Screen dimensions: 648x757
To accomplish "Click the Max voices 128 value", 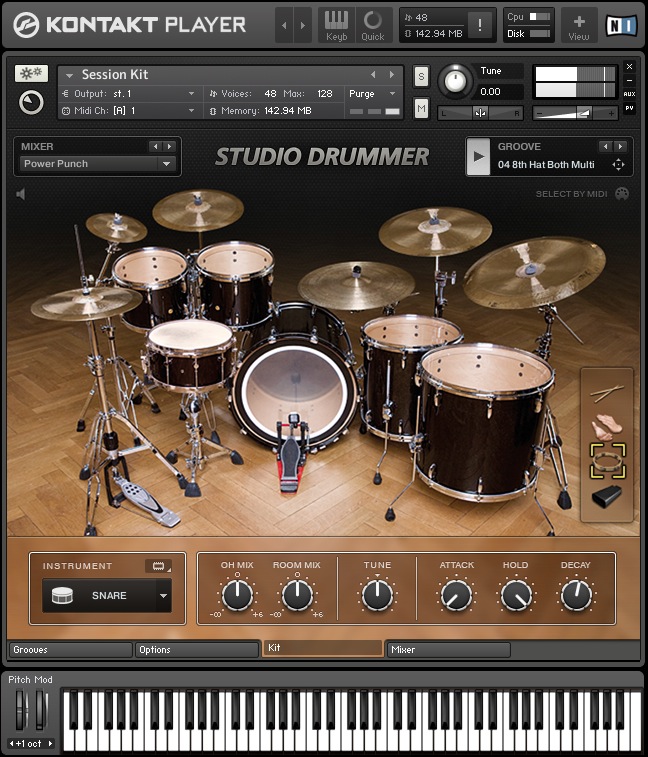I will [324, 94].
